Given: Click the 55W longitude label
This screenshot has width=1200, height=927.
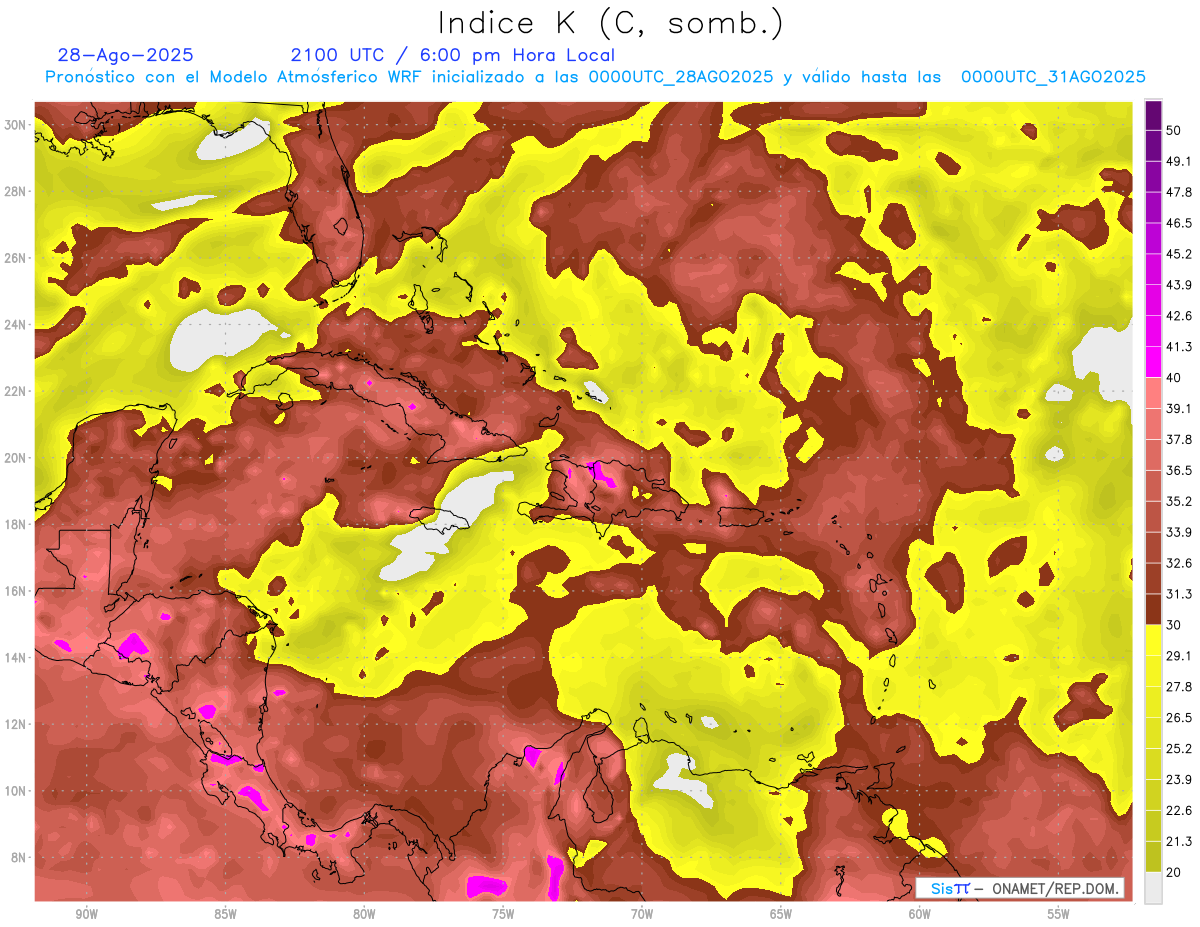Looking at the screenshot, I should (1058, 915).
